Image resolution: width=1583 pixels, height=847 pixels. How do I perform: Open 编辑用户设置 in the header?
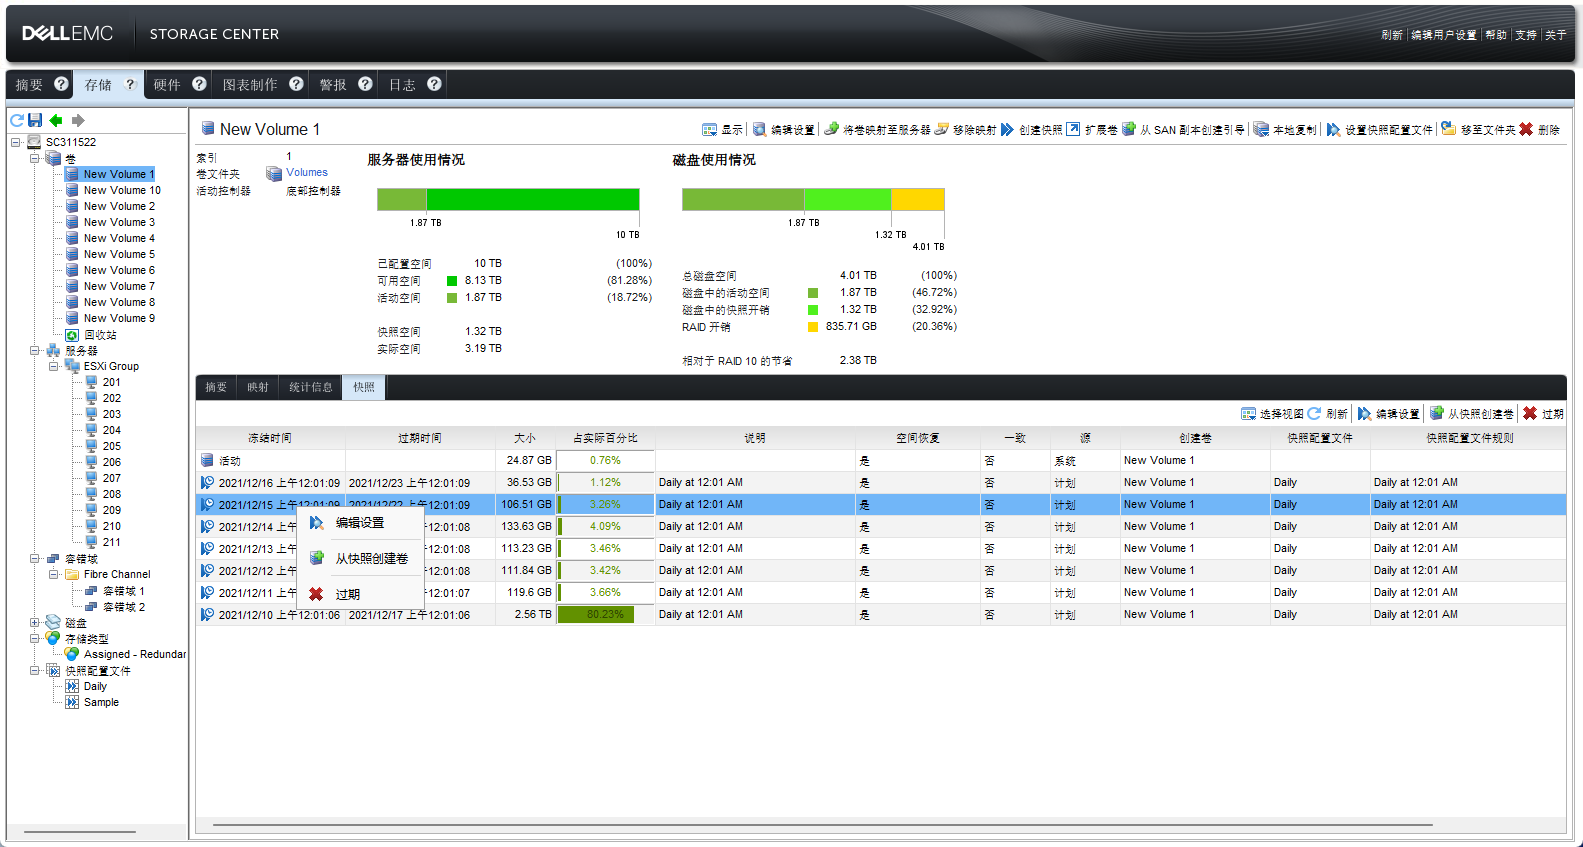click(x=1444, y=35)
